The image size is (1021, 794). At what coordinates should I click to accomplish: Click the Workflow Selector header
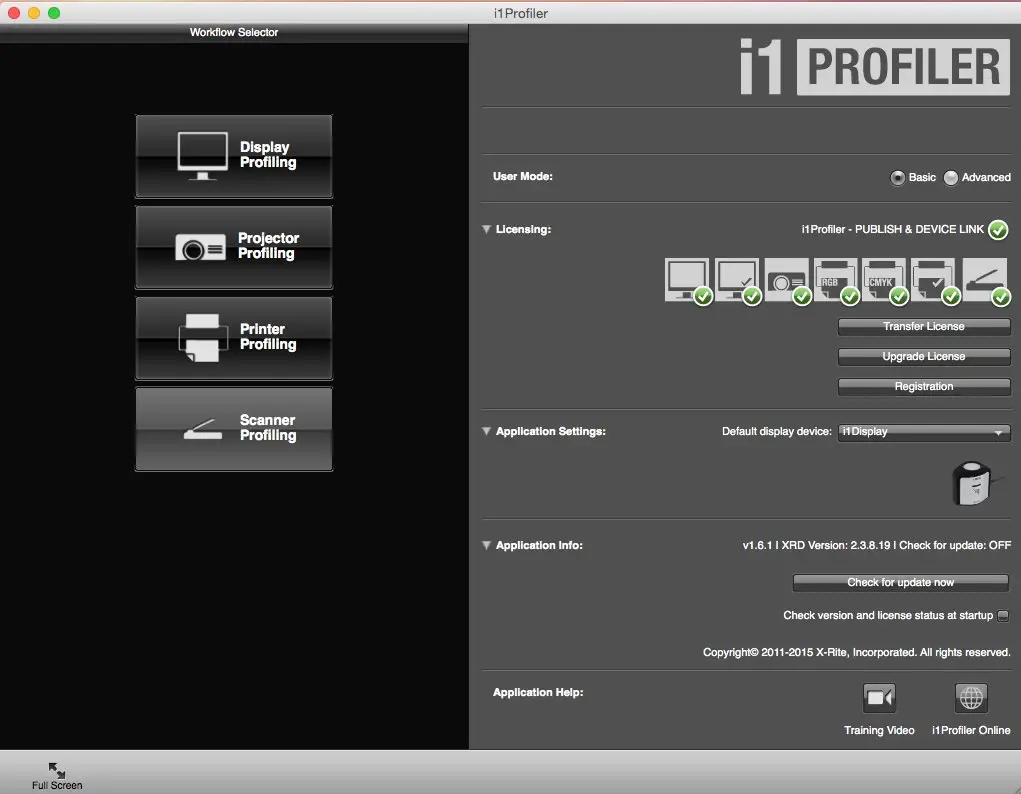coord(234,33)
